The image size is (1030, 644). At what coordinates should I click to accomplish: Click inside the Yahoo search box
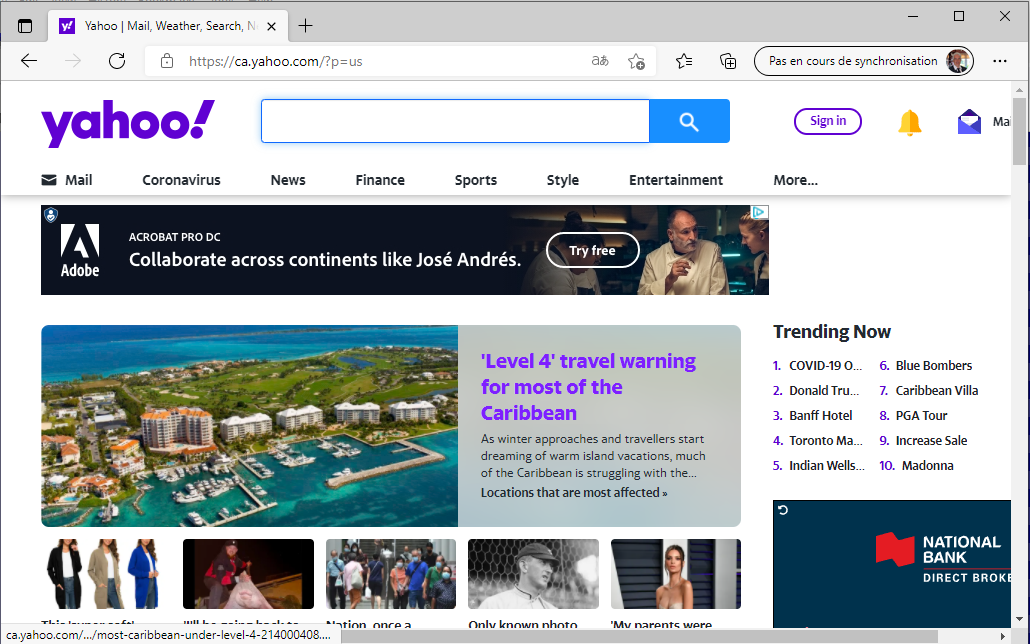(455, 121)
